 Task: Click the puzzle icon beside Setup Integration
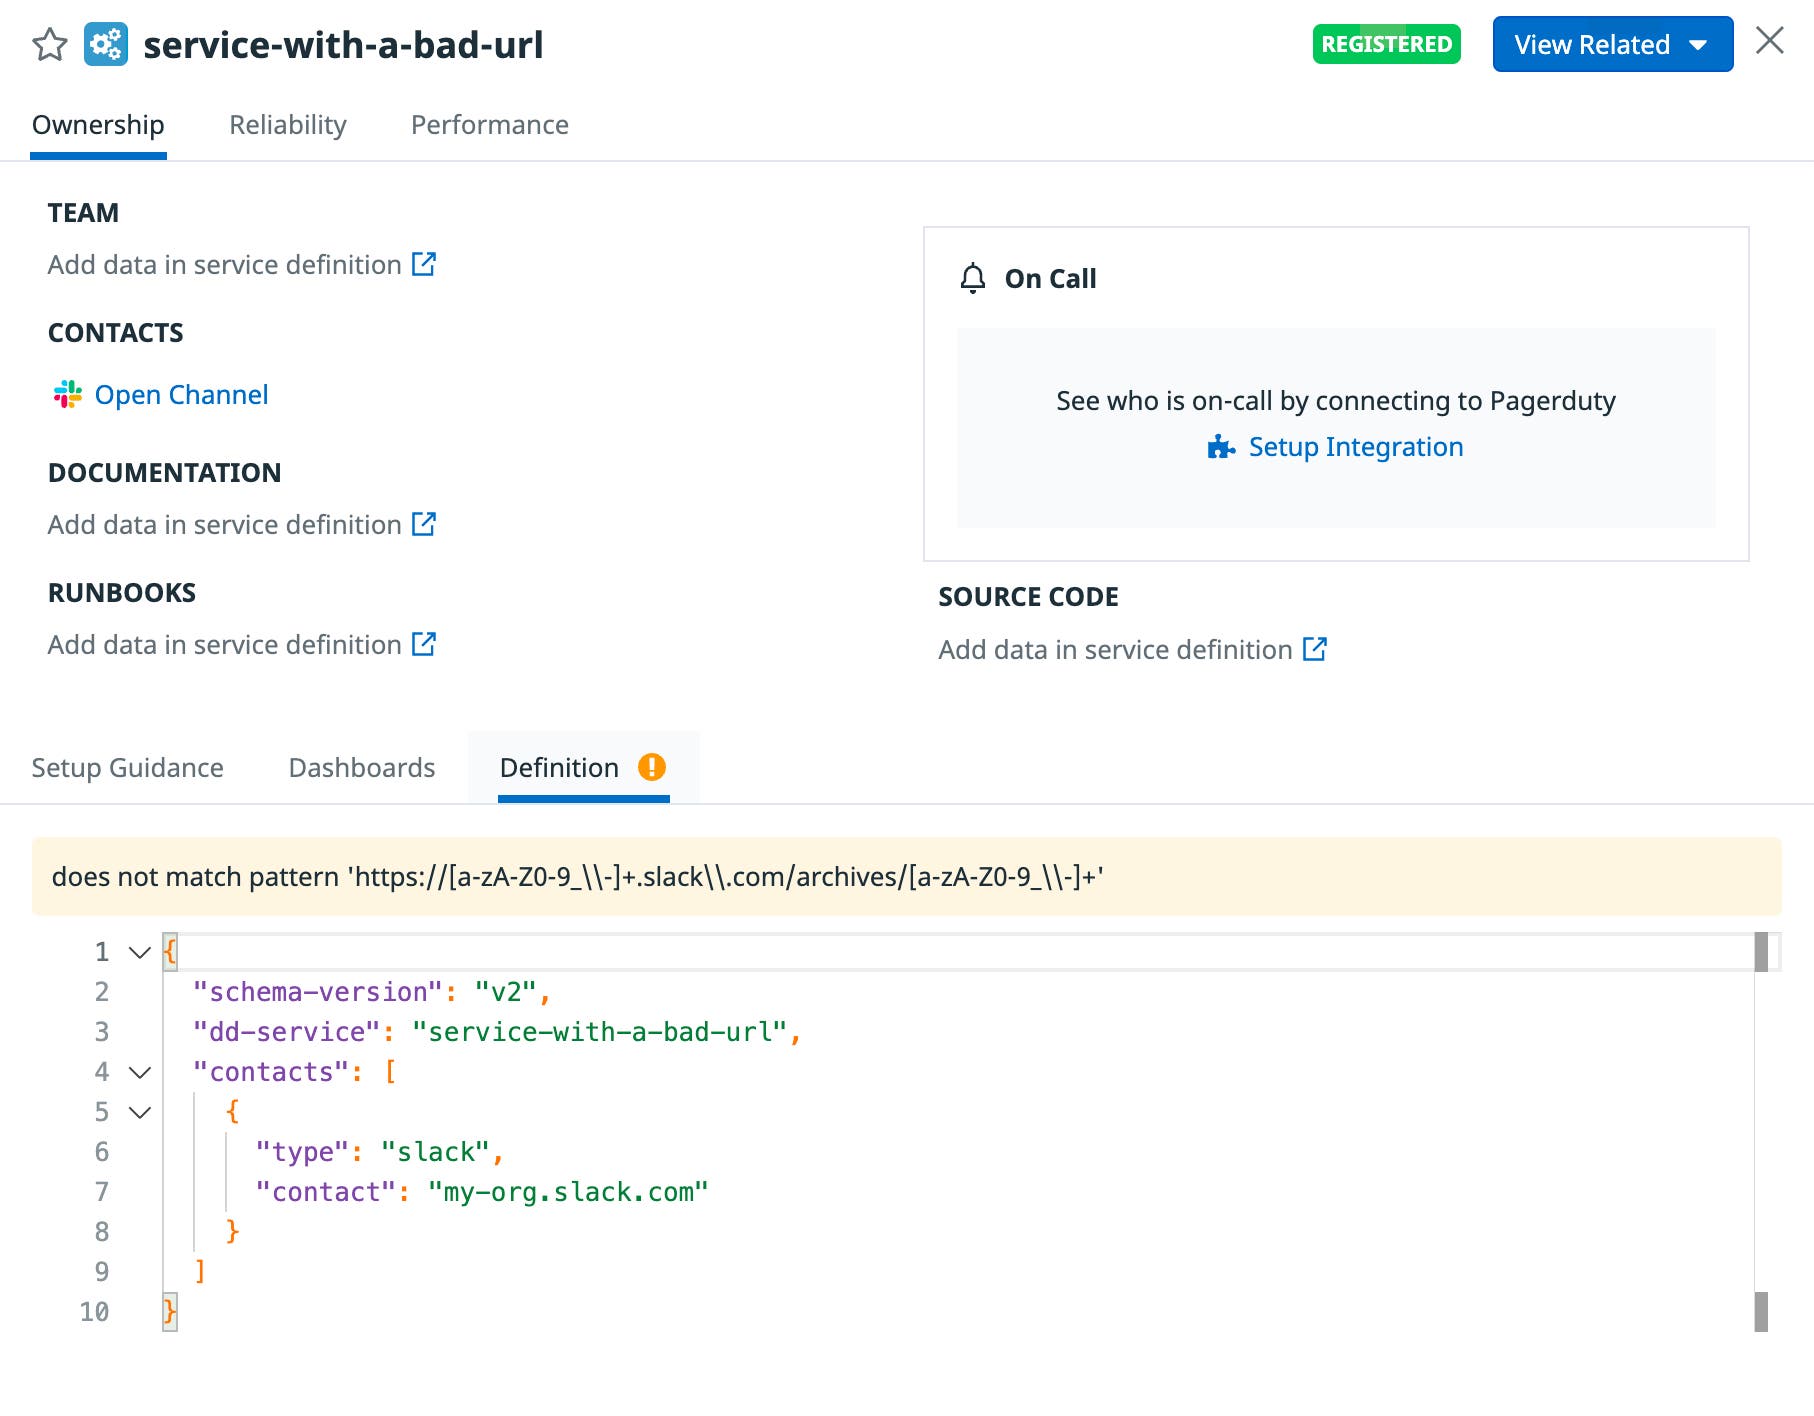click(1220, 447)
